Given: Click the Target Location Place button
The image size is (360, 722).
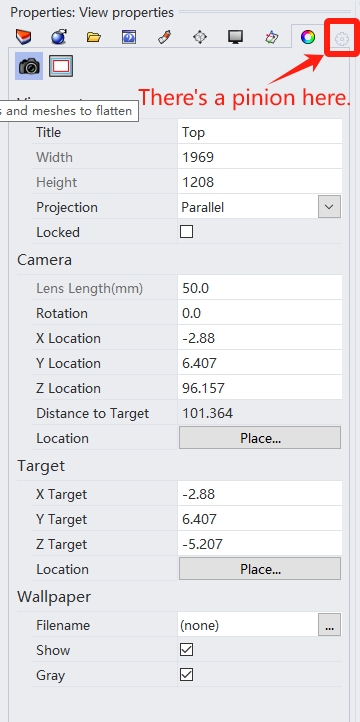Looking at the screenshot, I should coord(260,569).
